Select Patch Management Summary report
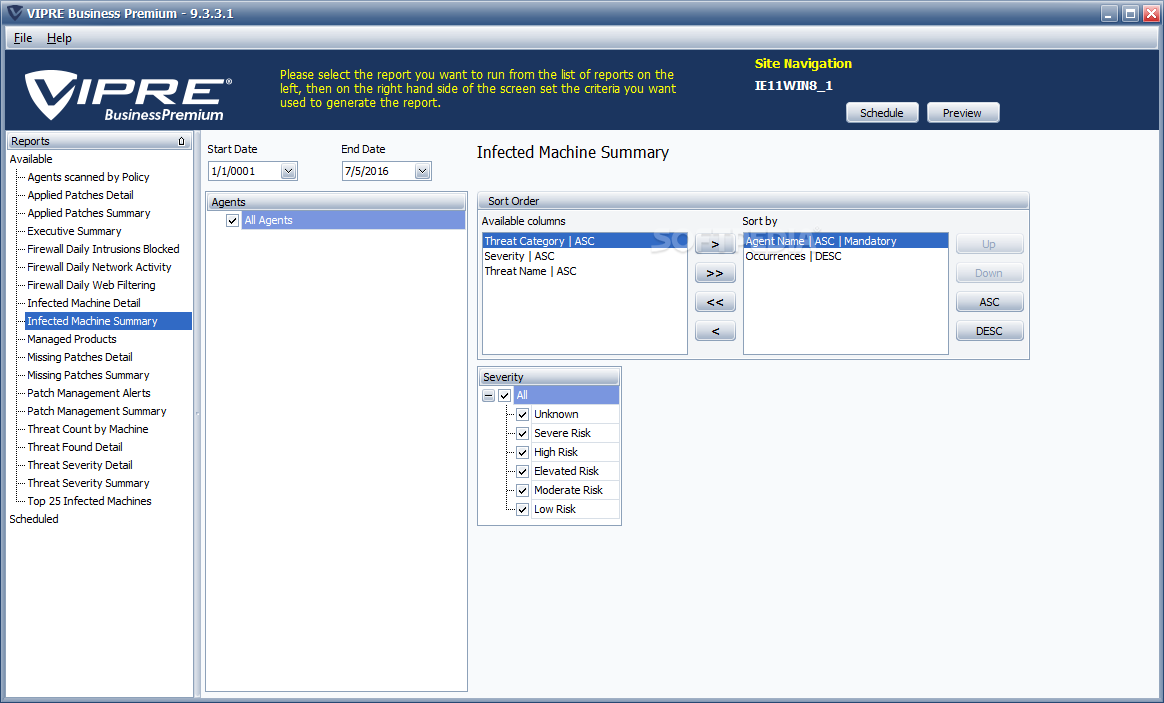1164x703 pixels. (97, 411)
